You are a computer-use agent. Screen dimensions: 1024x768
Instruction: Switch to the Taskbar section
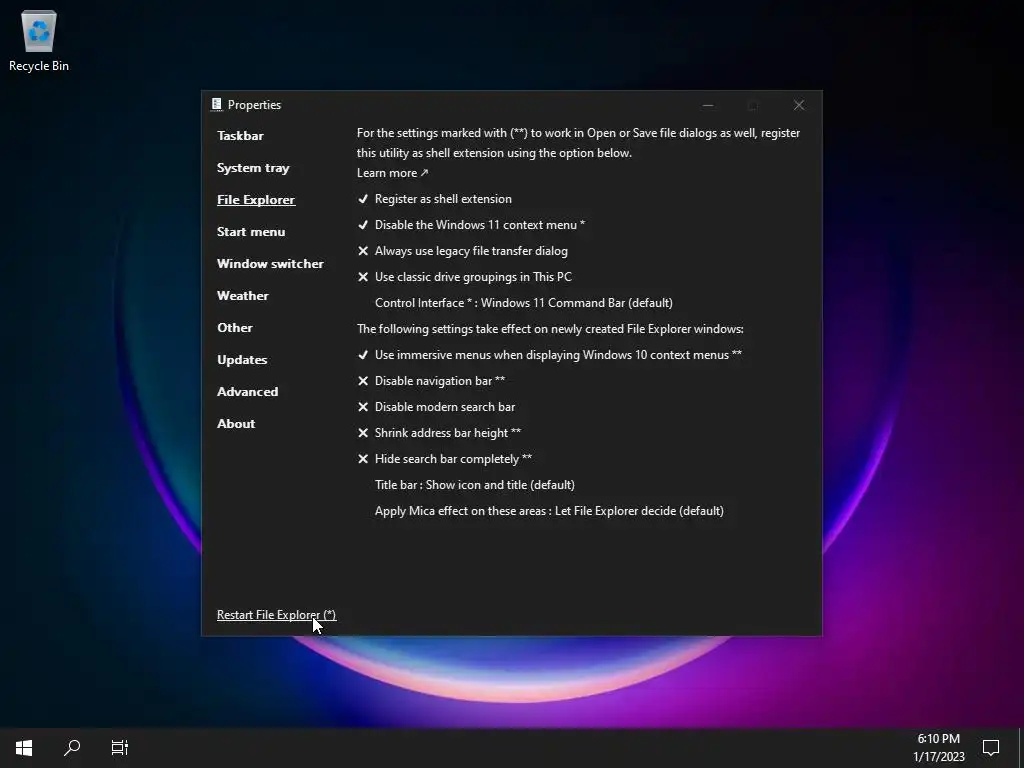click(x=240, y=136)
